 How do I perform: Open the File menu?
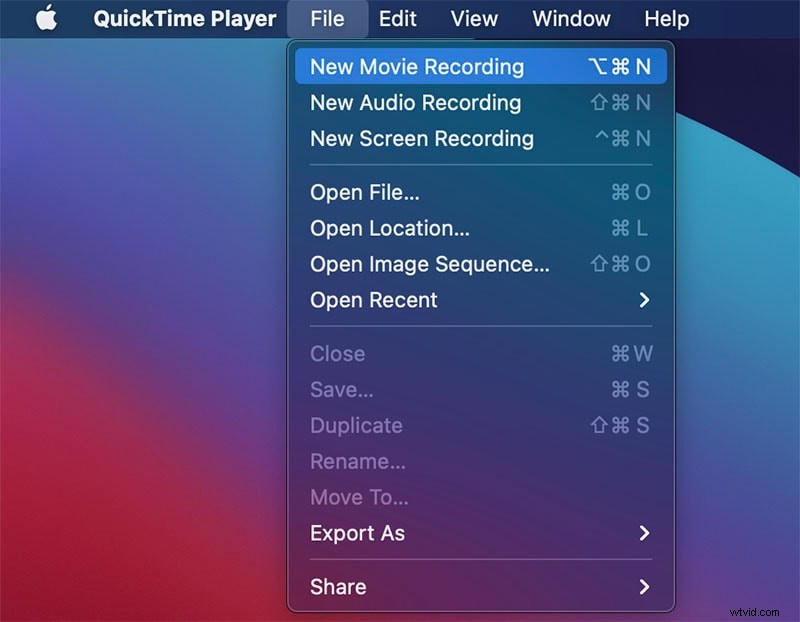tap(328, 18)
